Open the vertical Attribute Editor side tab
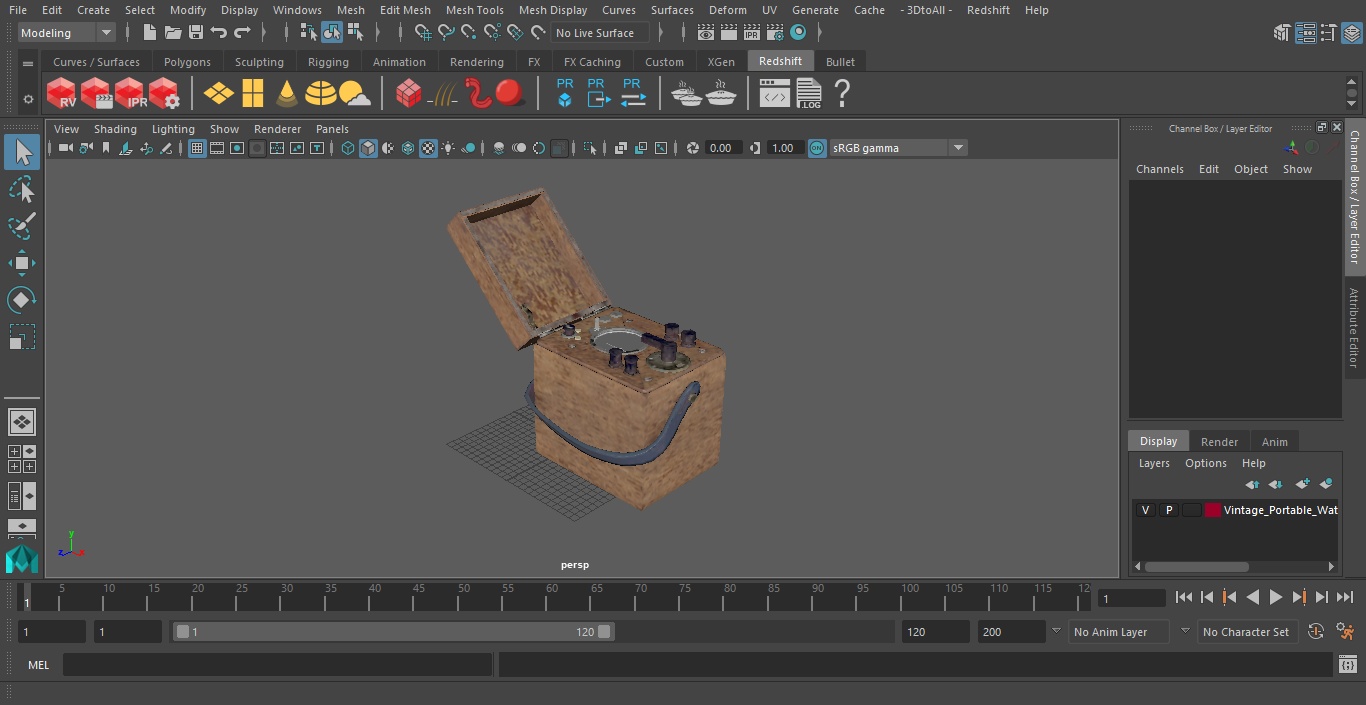This screenshot has height=705, width=1366. [x=1354, y=327]
